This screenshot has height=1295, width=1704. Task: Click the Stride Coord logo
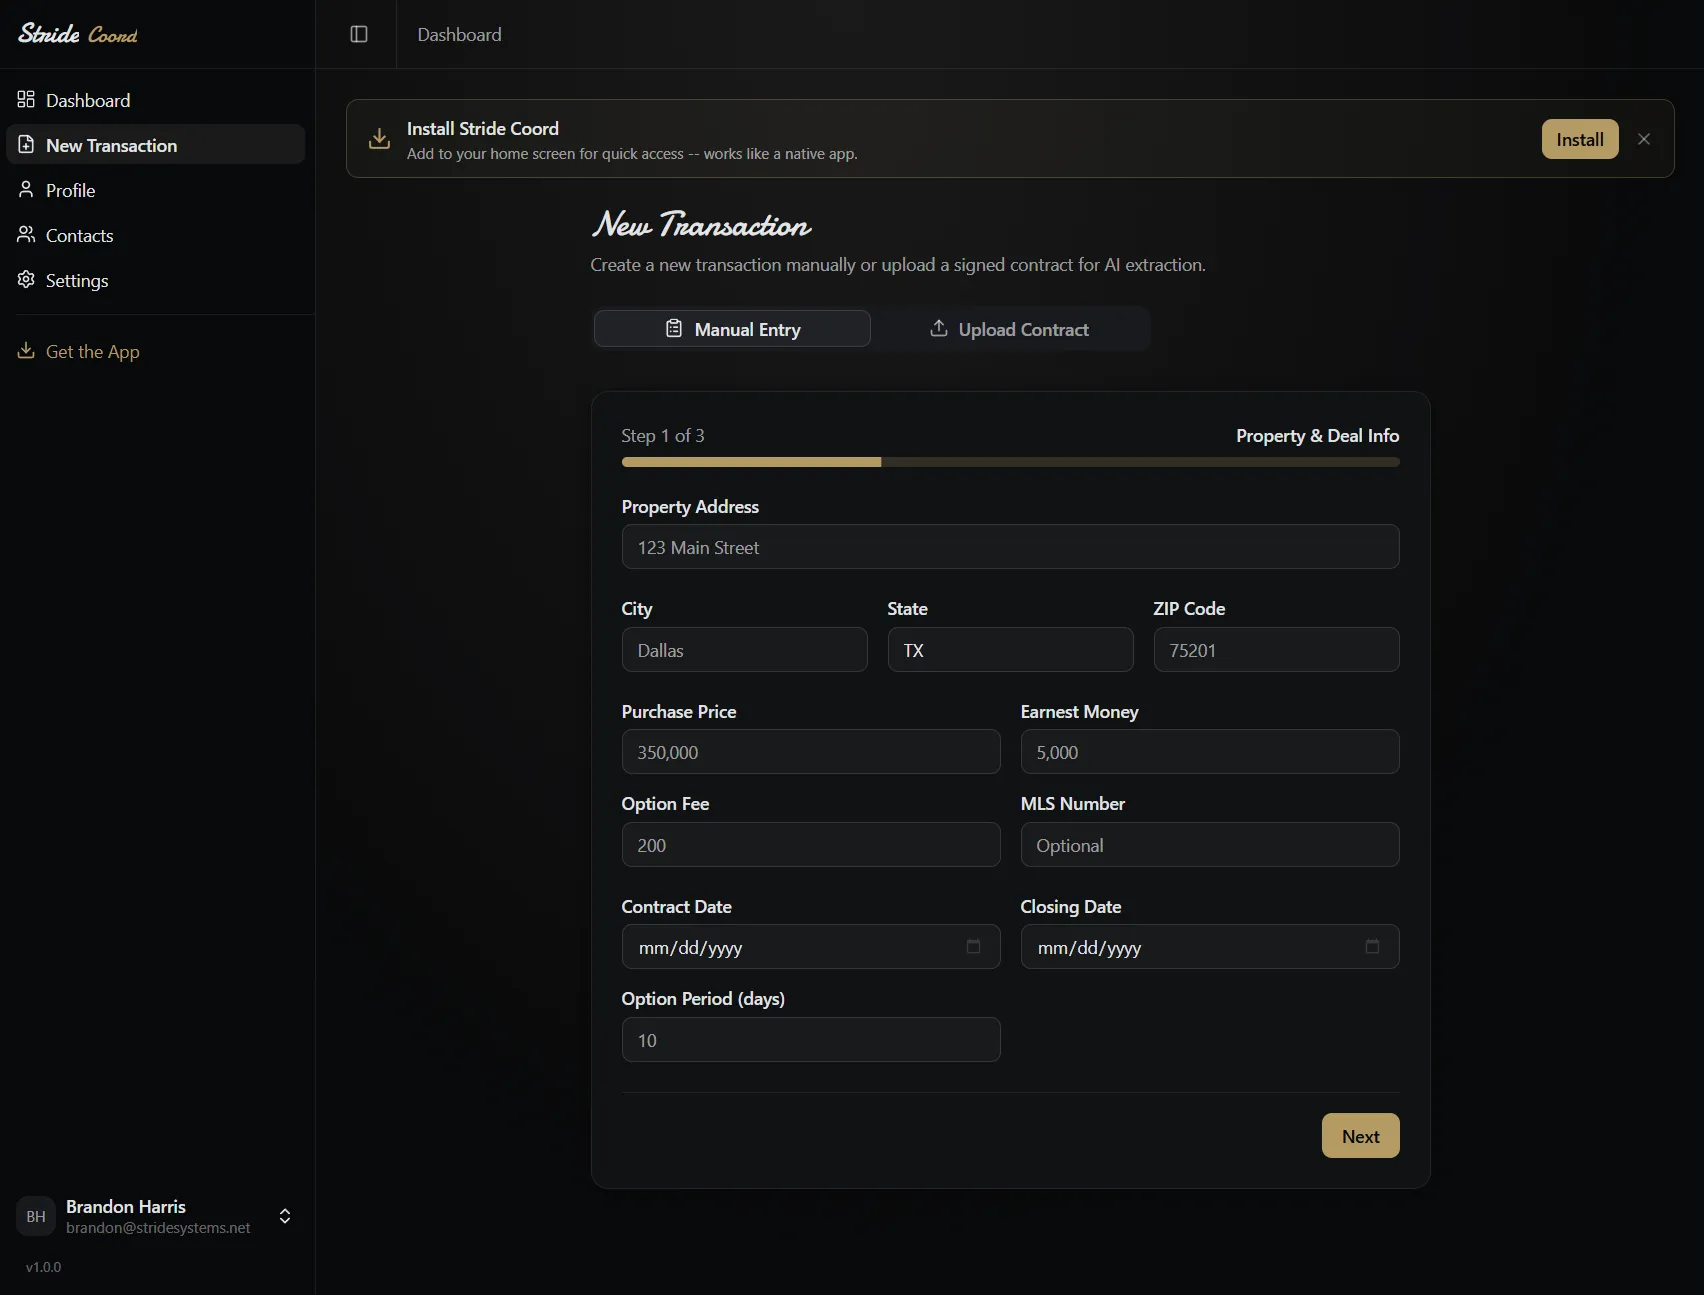point(77,33)
